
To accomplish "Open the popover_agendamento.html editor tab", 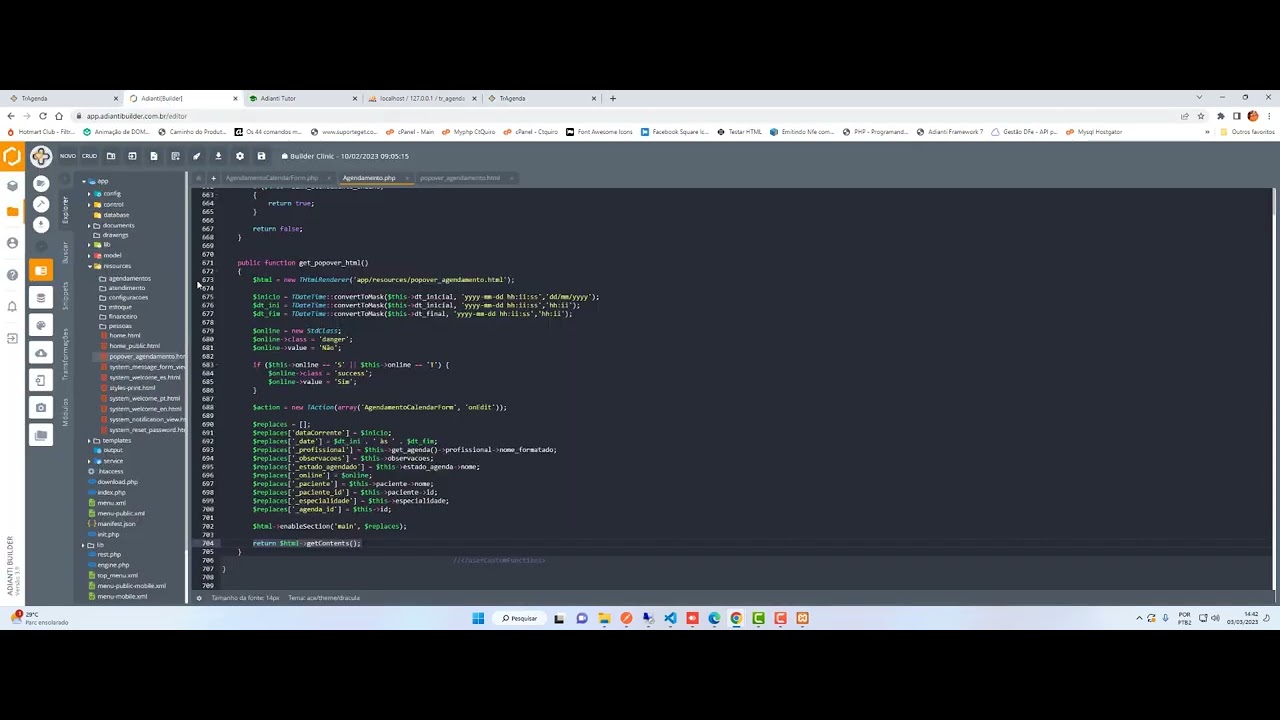I will 460,178.
